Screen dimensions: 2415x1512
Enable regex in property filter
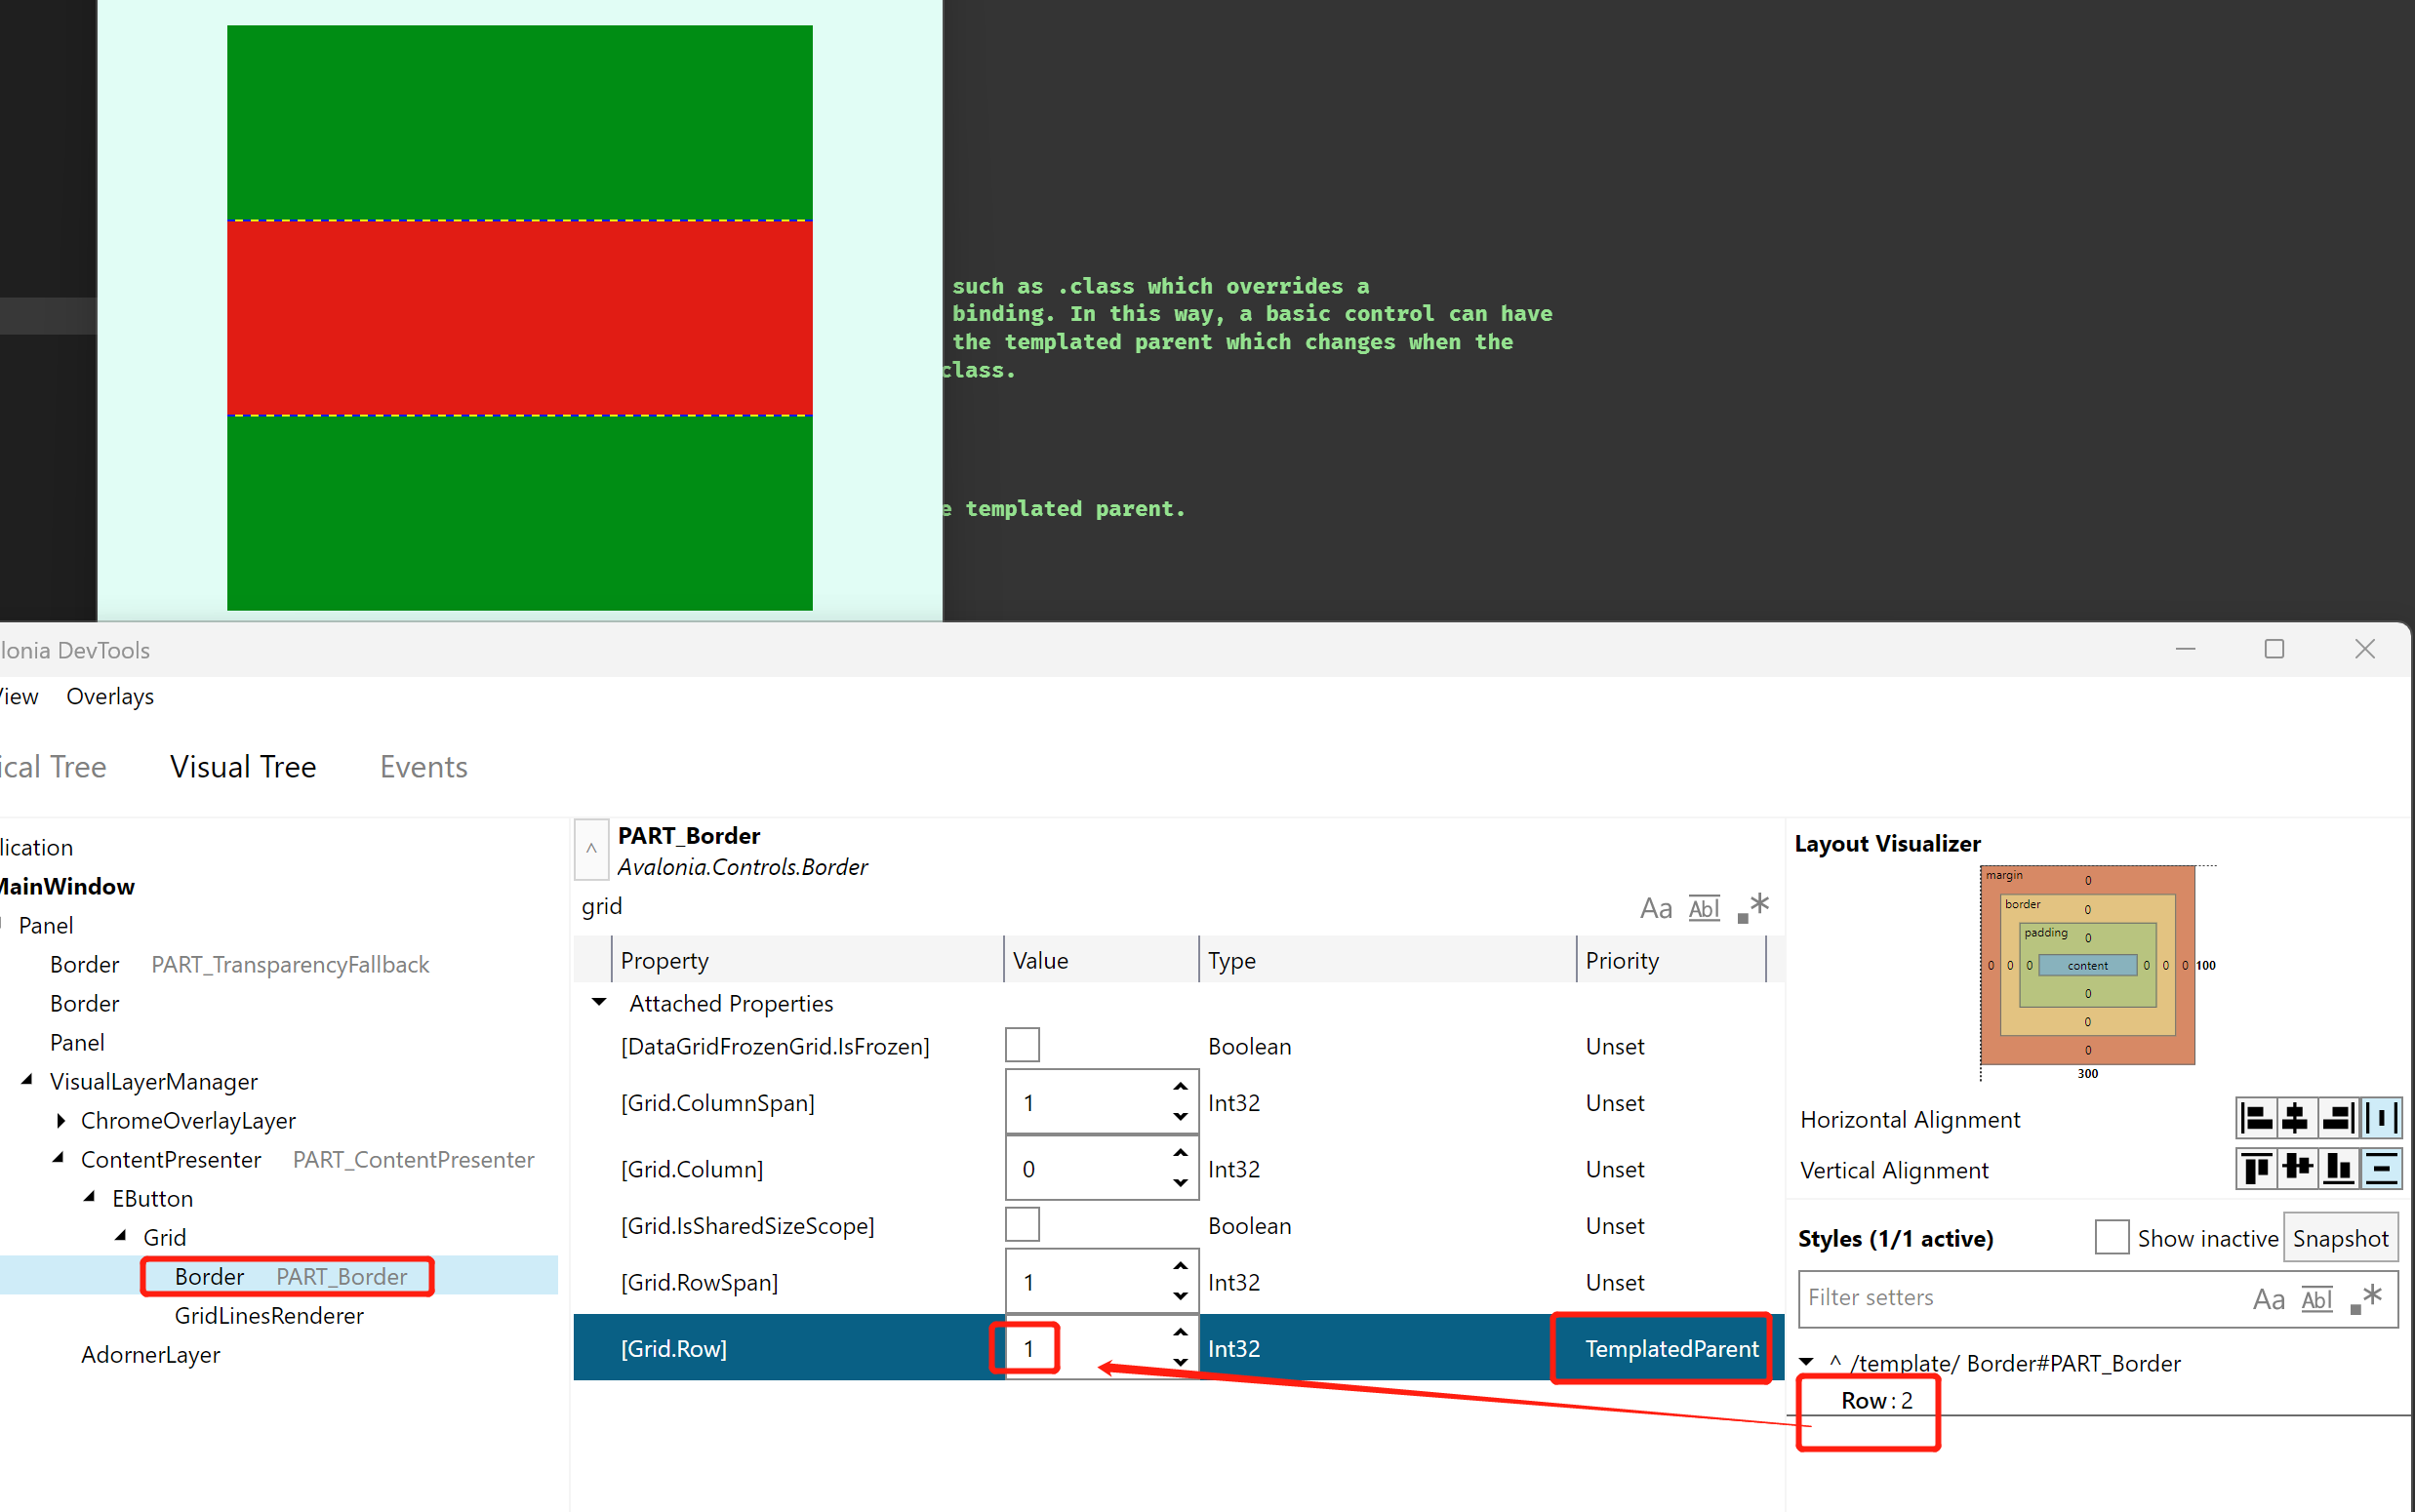coord(1753,908)
